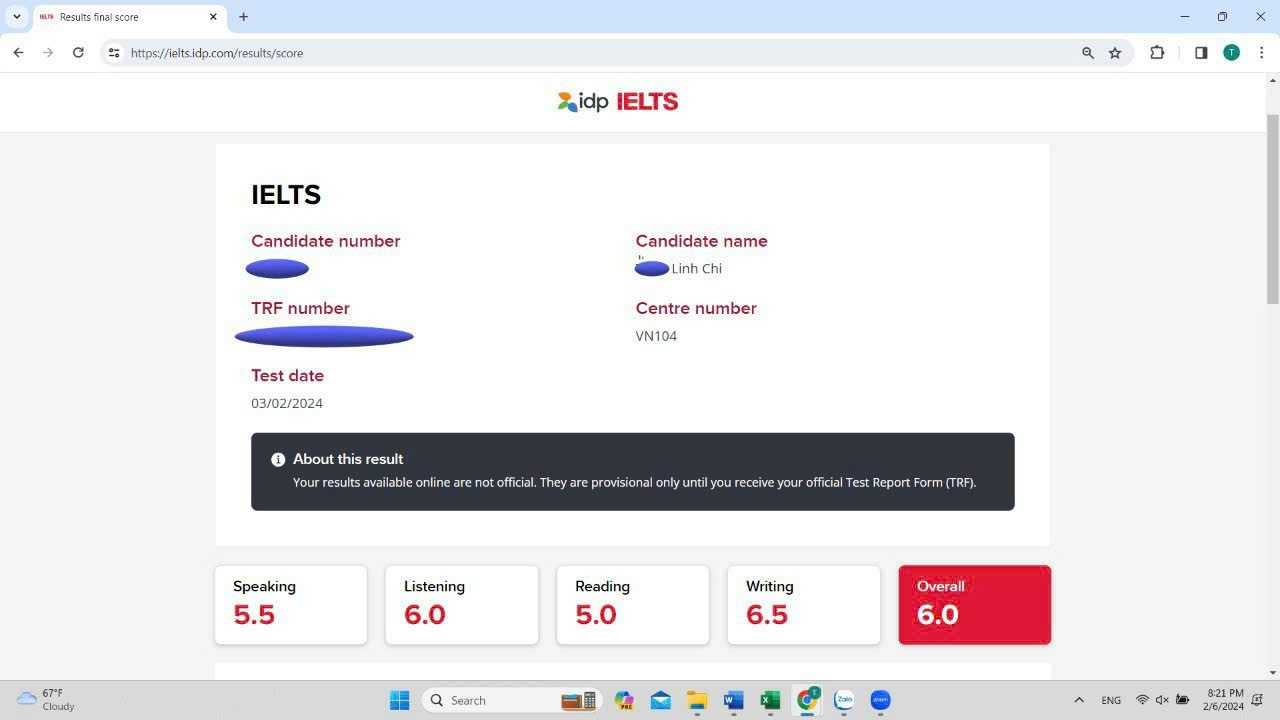1280x720 pixels.
Task: Click the info icon beside About this result
Action: [x=278, y=459]
